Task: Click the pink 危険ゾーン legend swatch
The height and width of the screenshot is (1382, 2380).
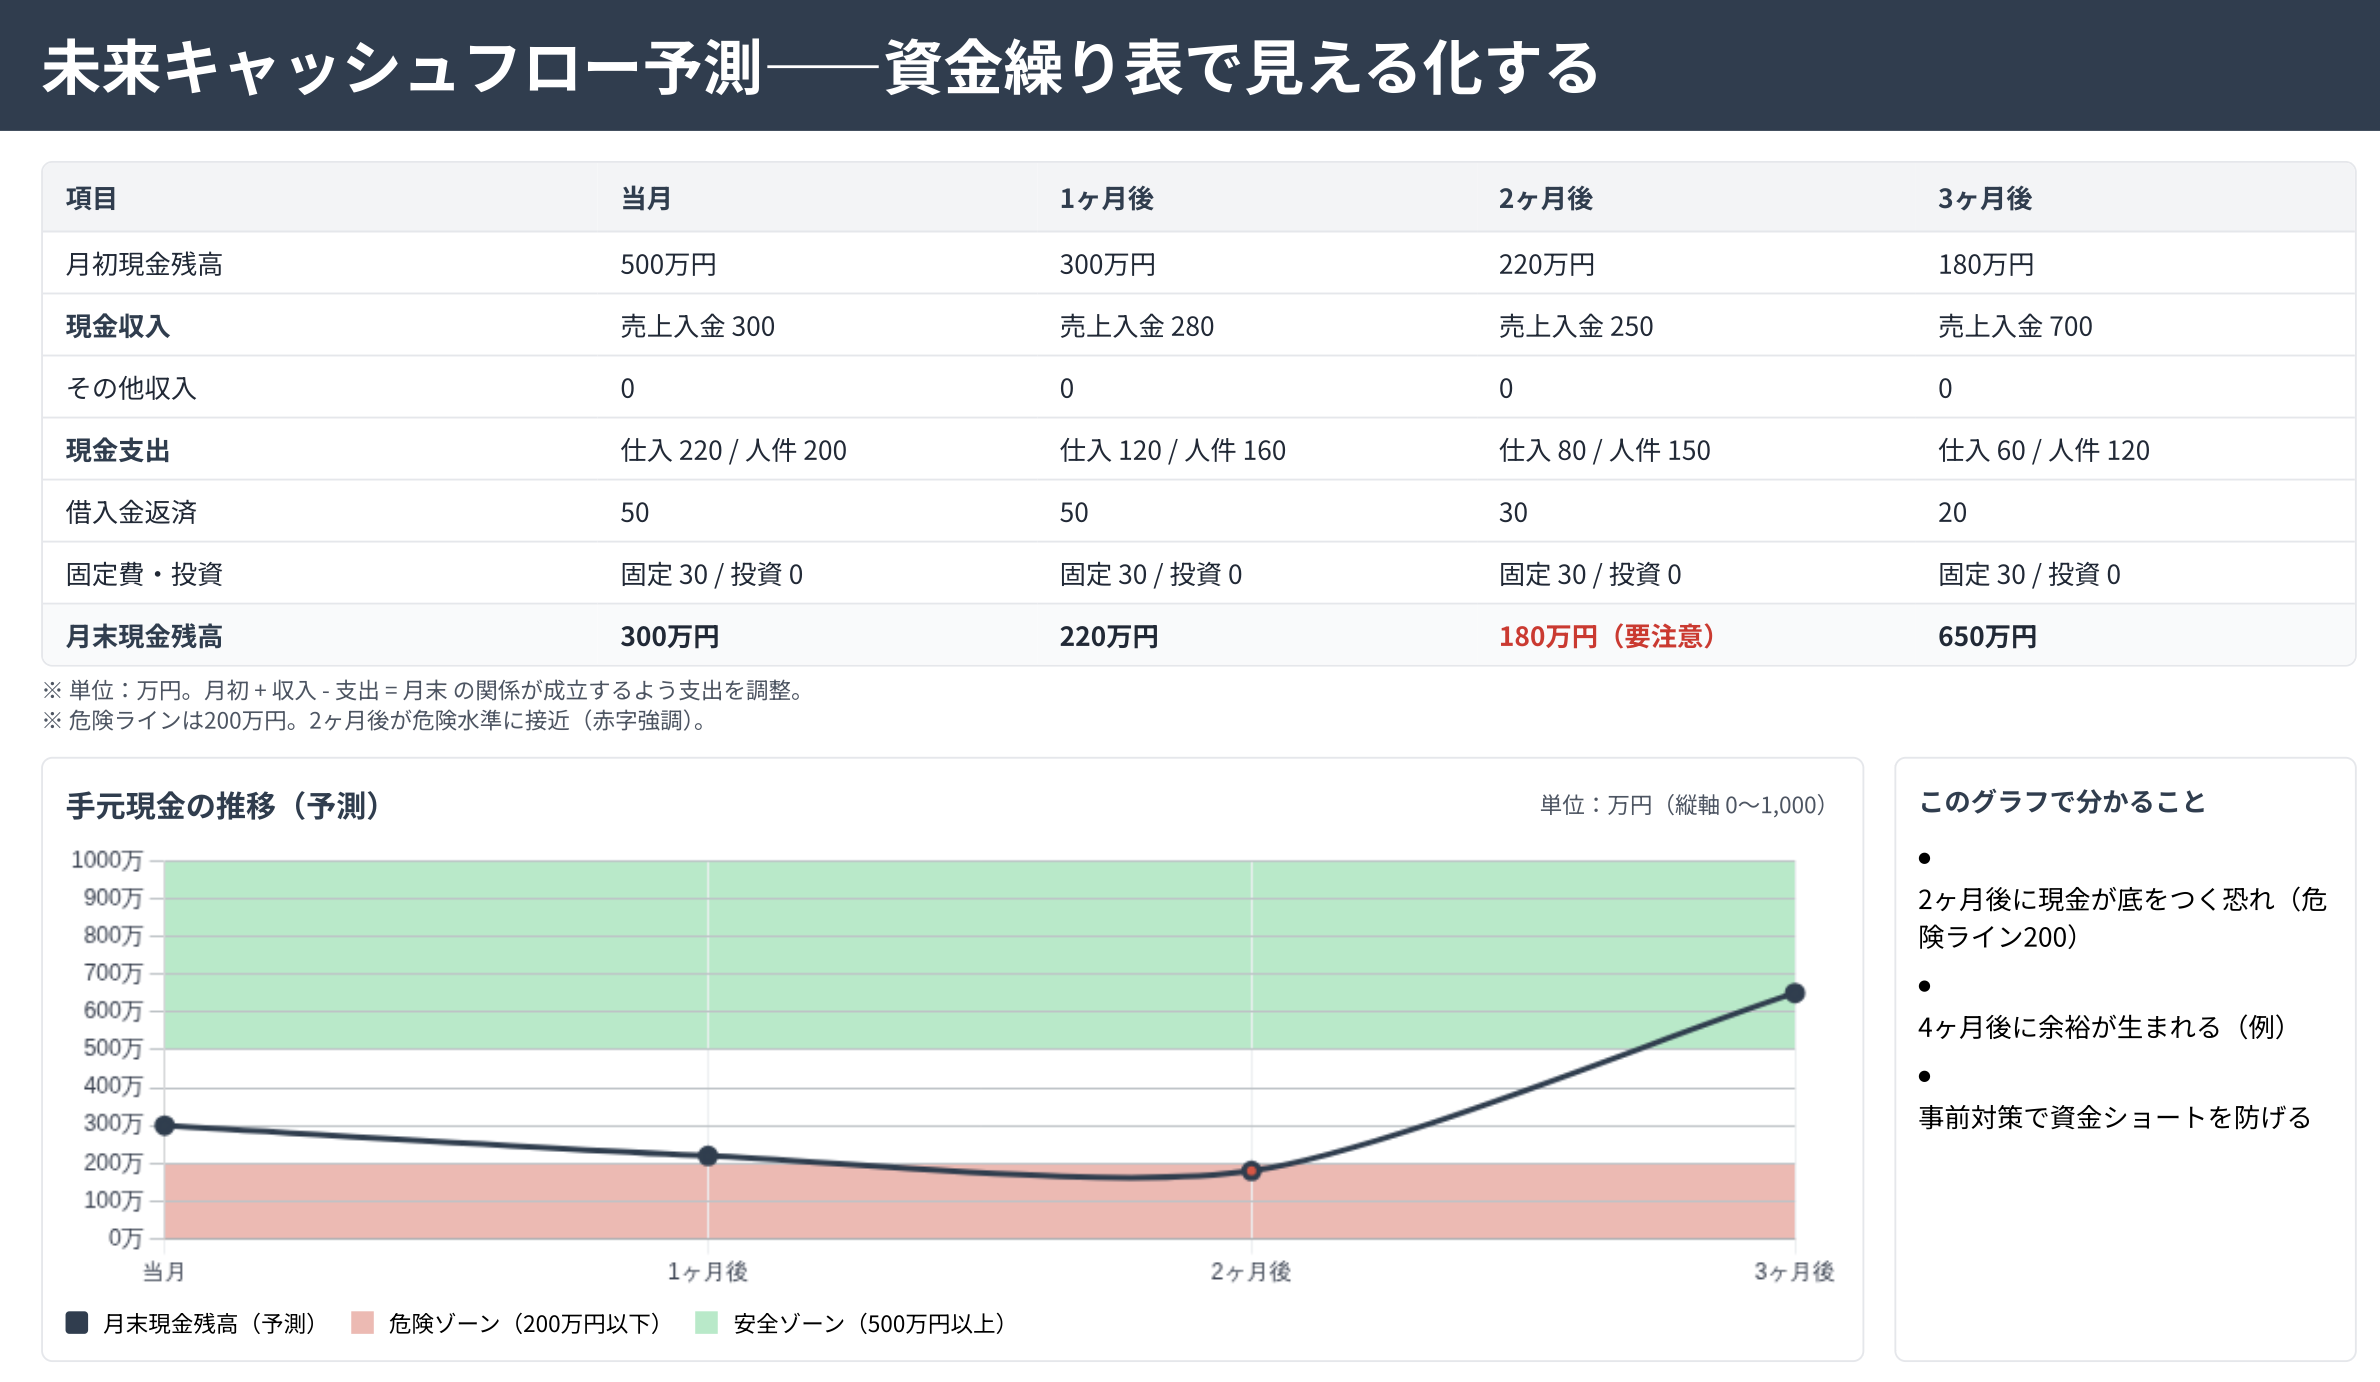Action: coord(362,1323)
